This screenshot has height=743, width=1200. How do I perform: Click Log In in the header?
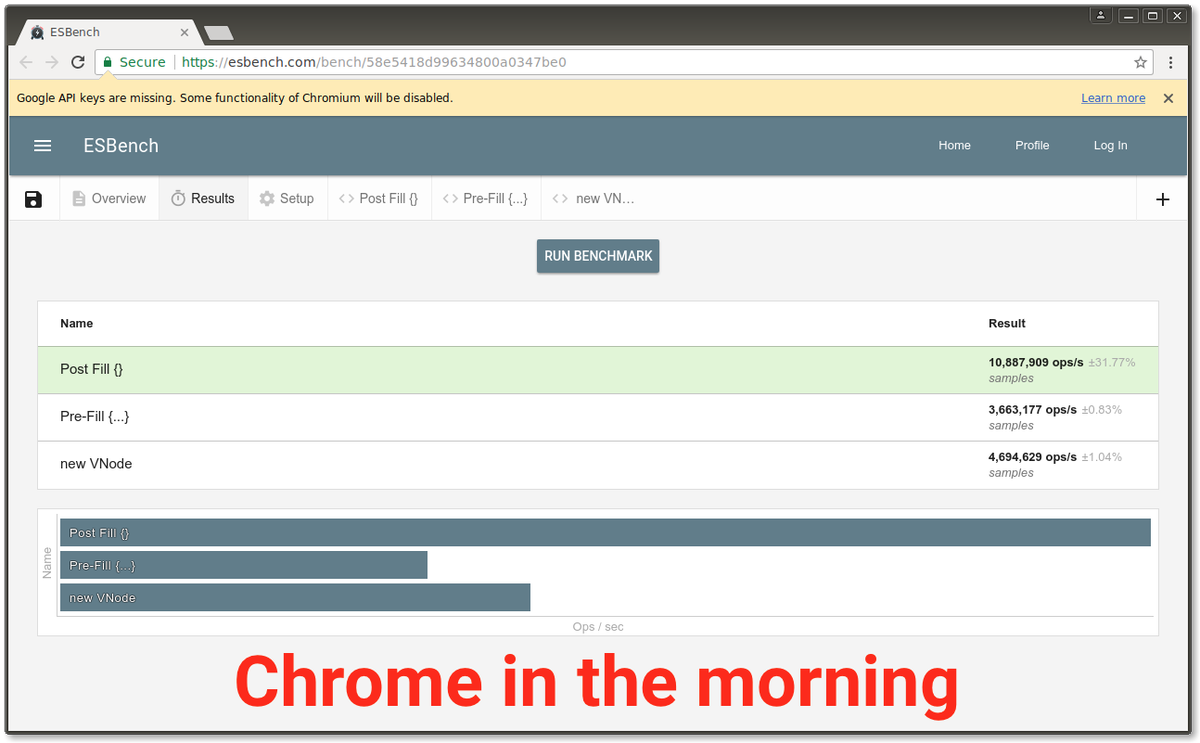(x=1110, y=145)
